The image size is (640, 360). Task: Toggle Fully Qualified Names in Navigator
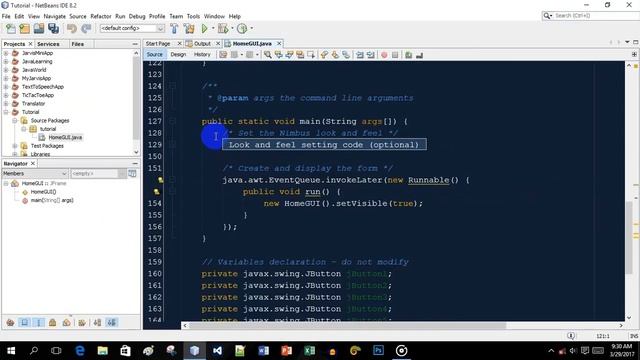82,322
